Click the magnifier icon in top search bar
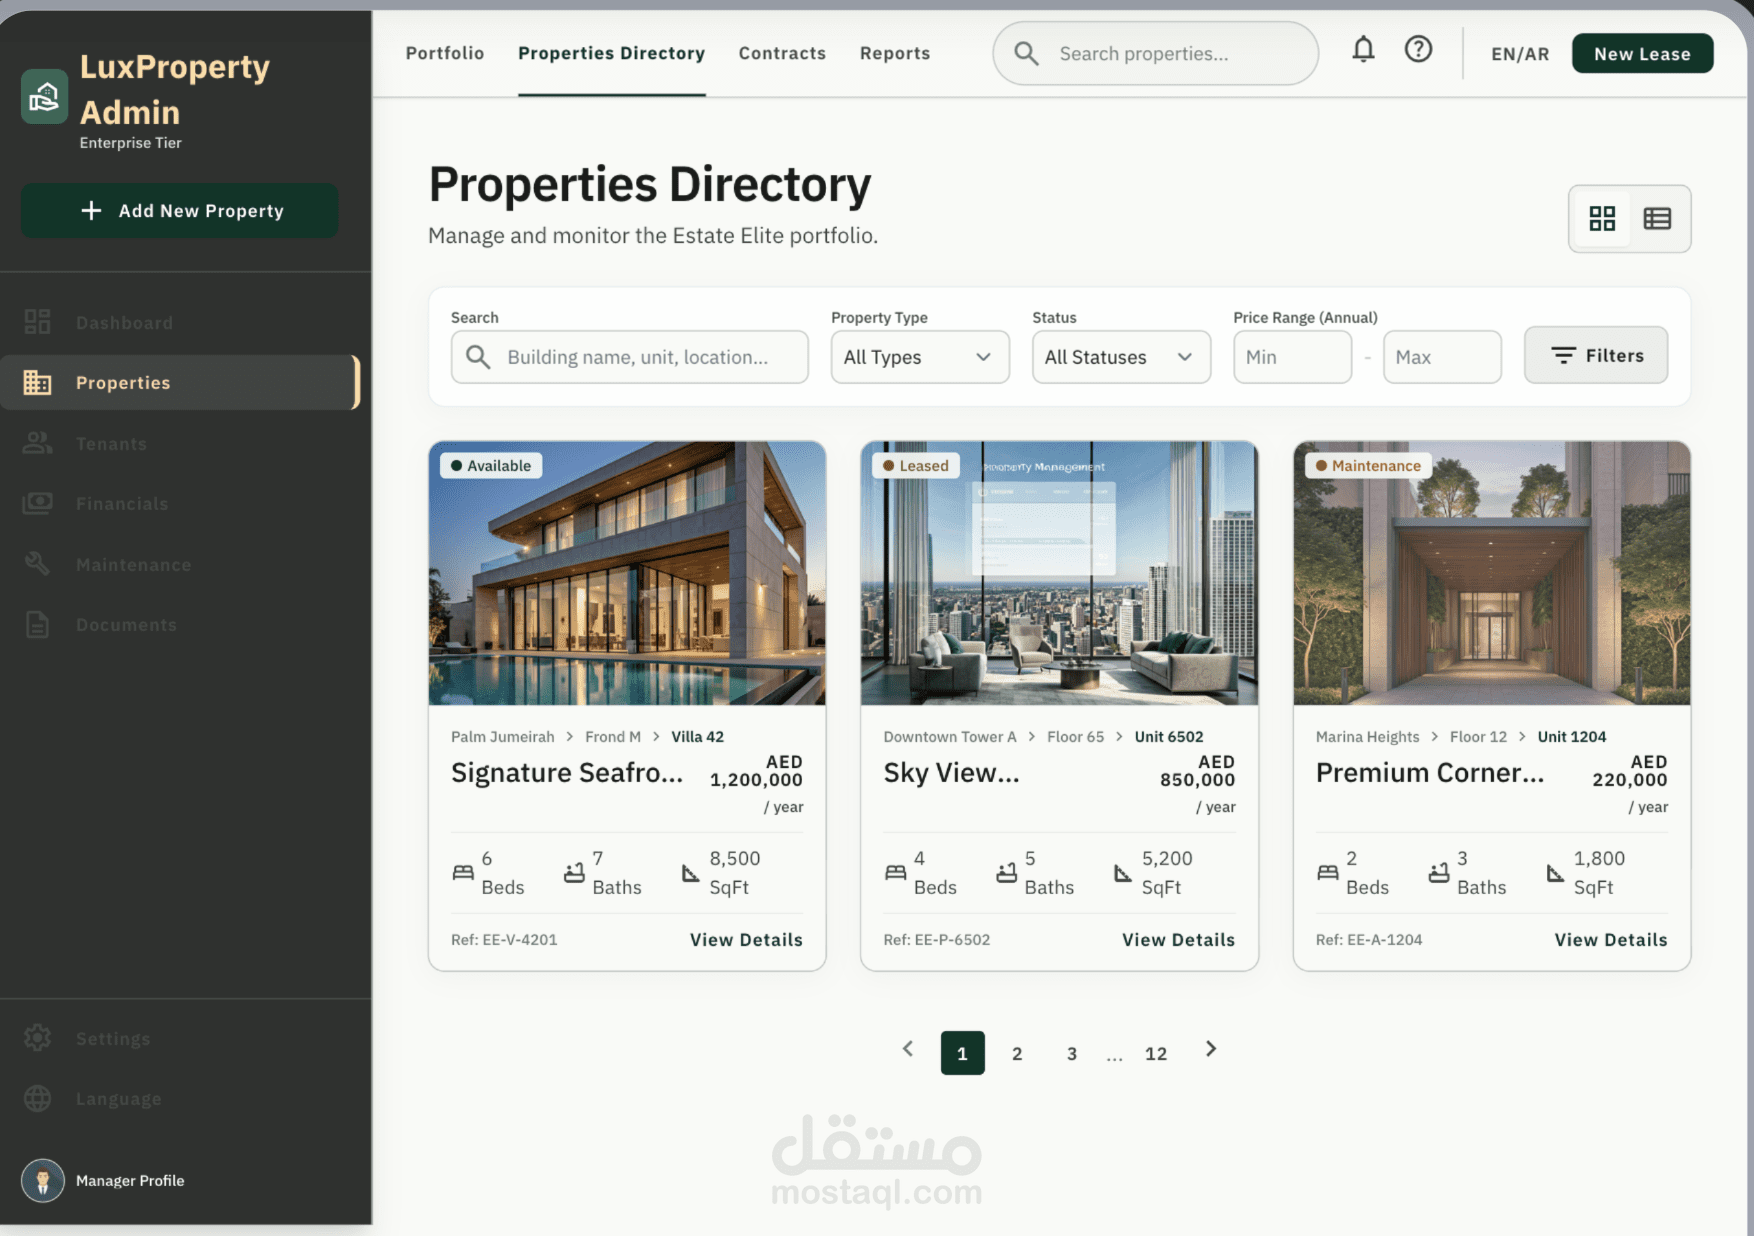 click(x=1026, y=53)
